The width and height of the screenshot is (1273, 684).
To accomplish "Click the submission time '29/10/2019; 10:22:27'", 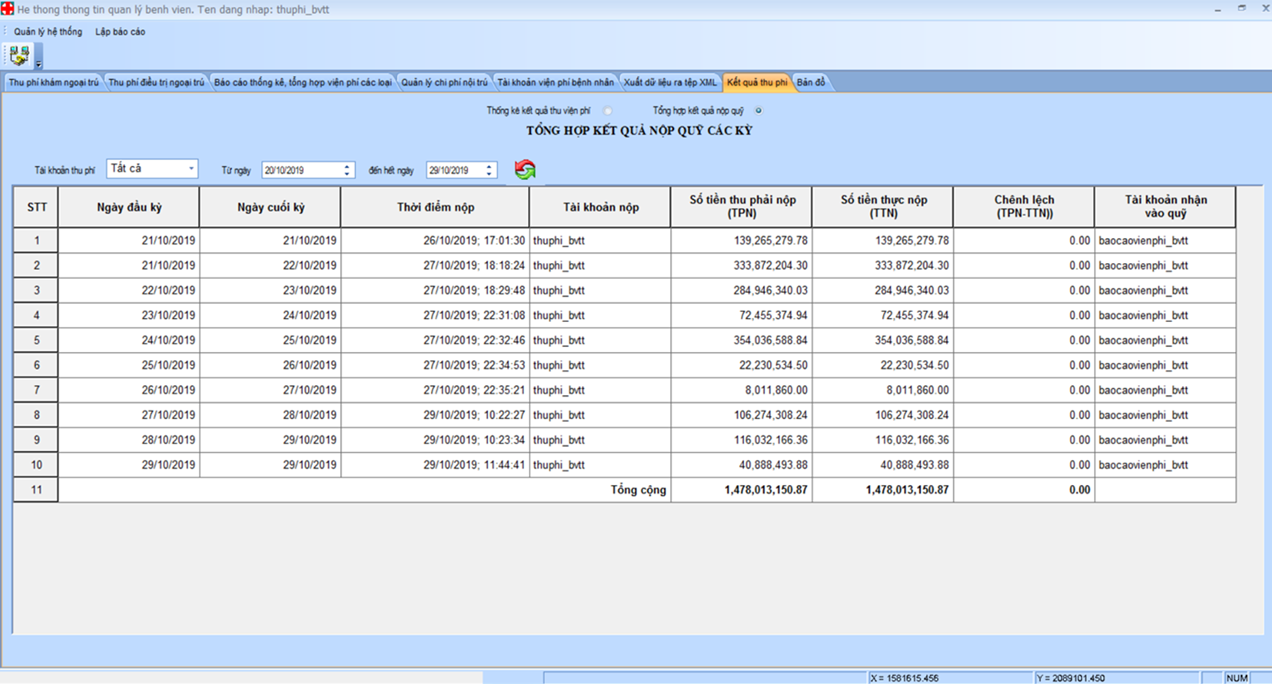I will point(474,416).
